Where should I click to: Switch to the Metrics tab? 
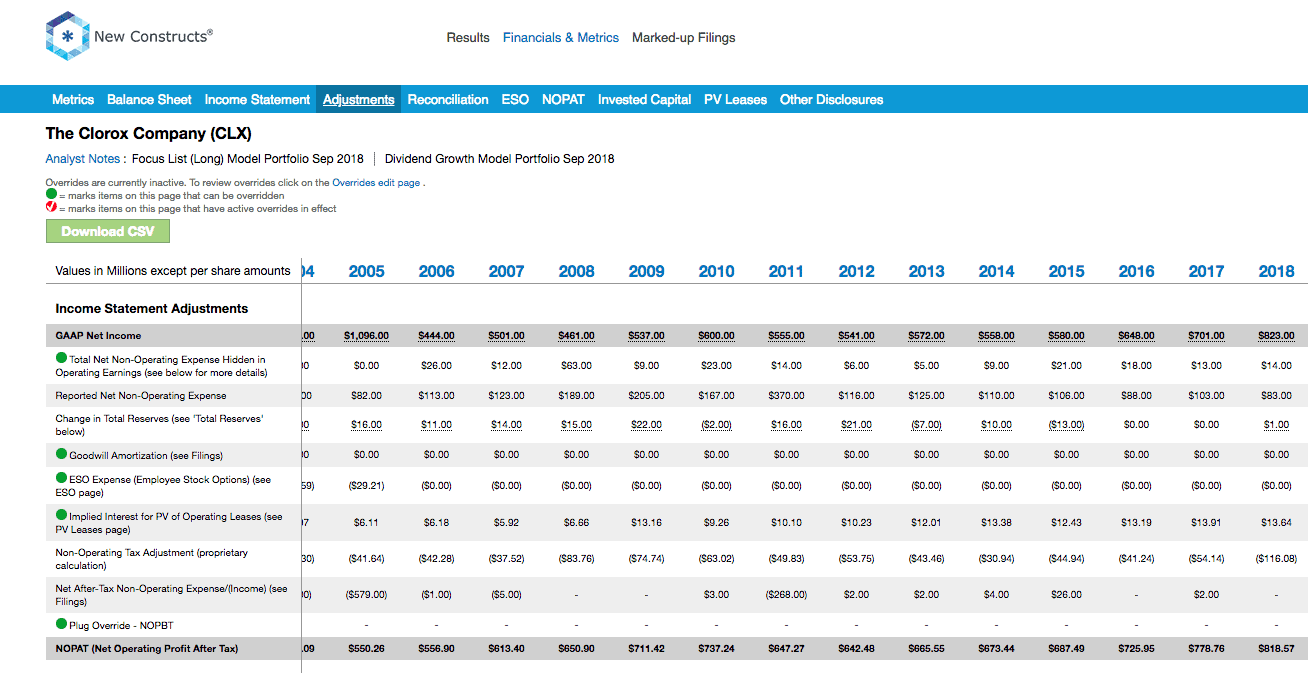(x=73, y=100)
